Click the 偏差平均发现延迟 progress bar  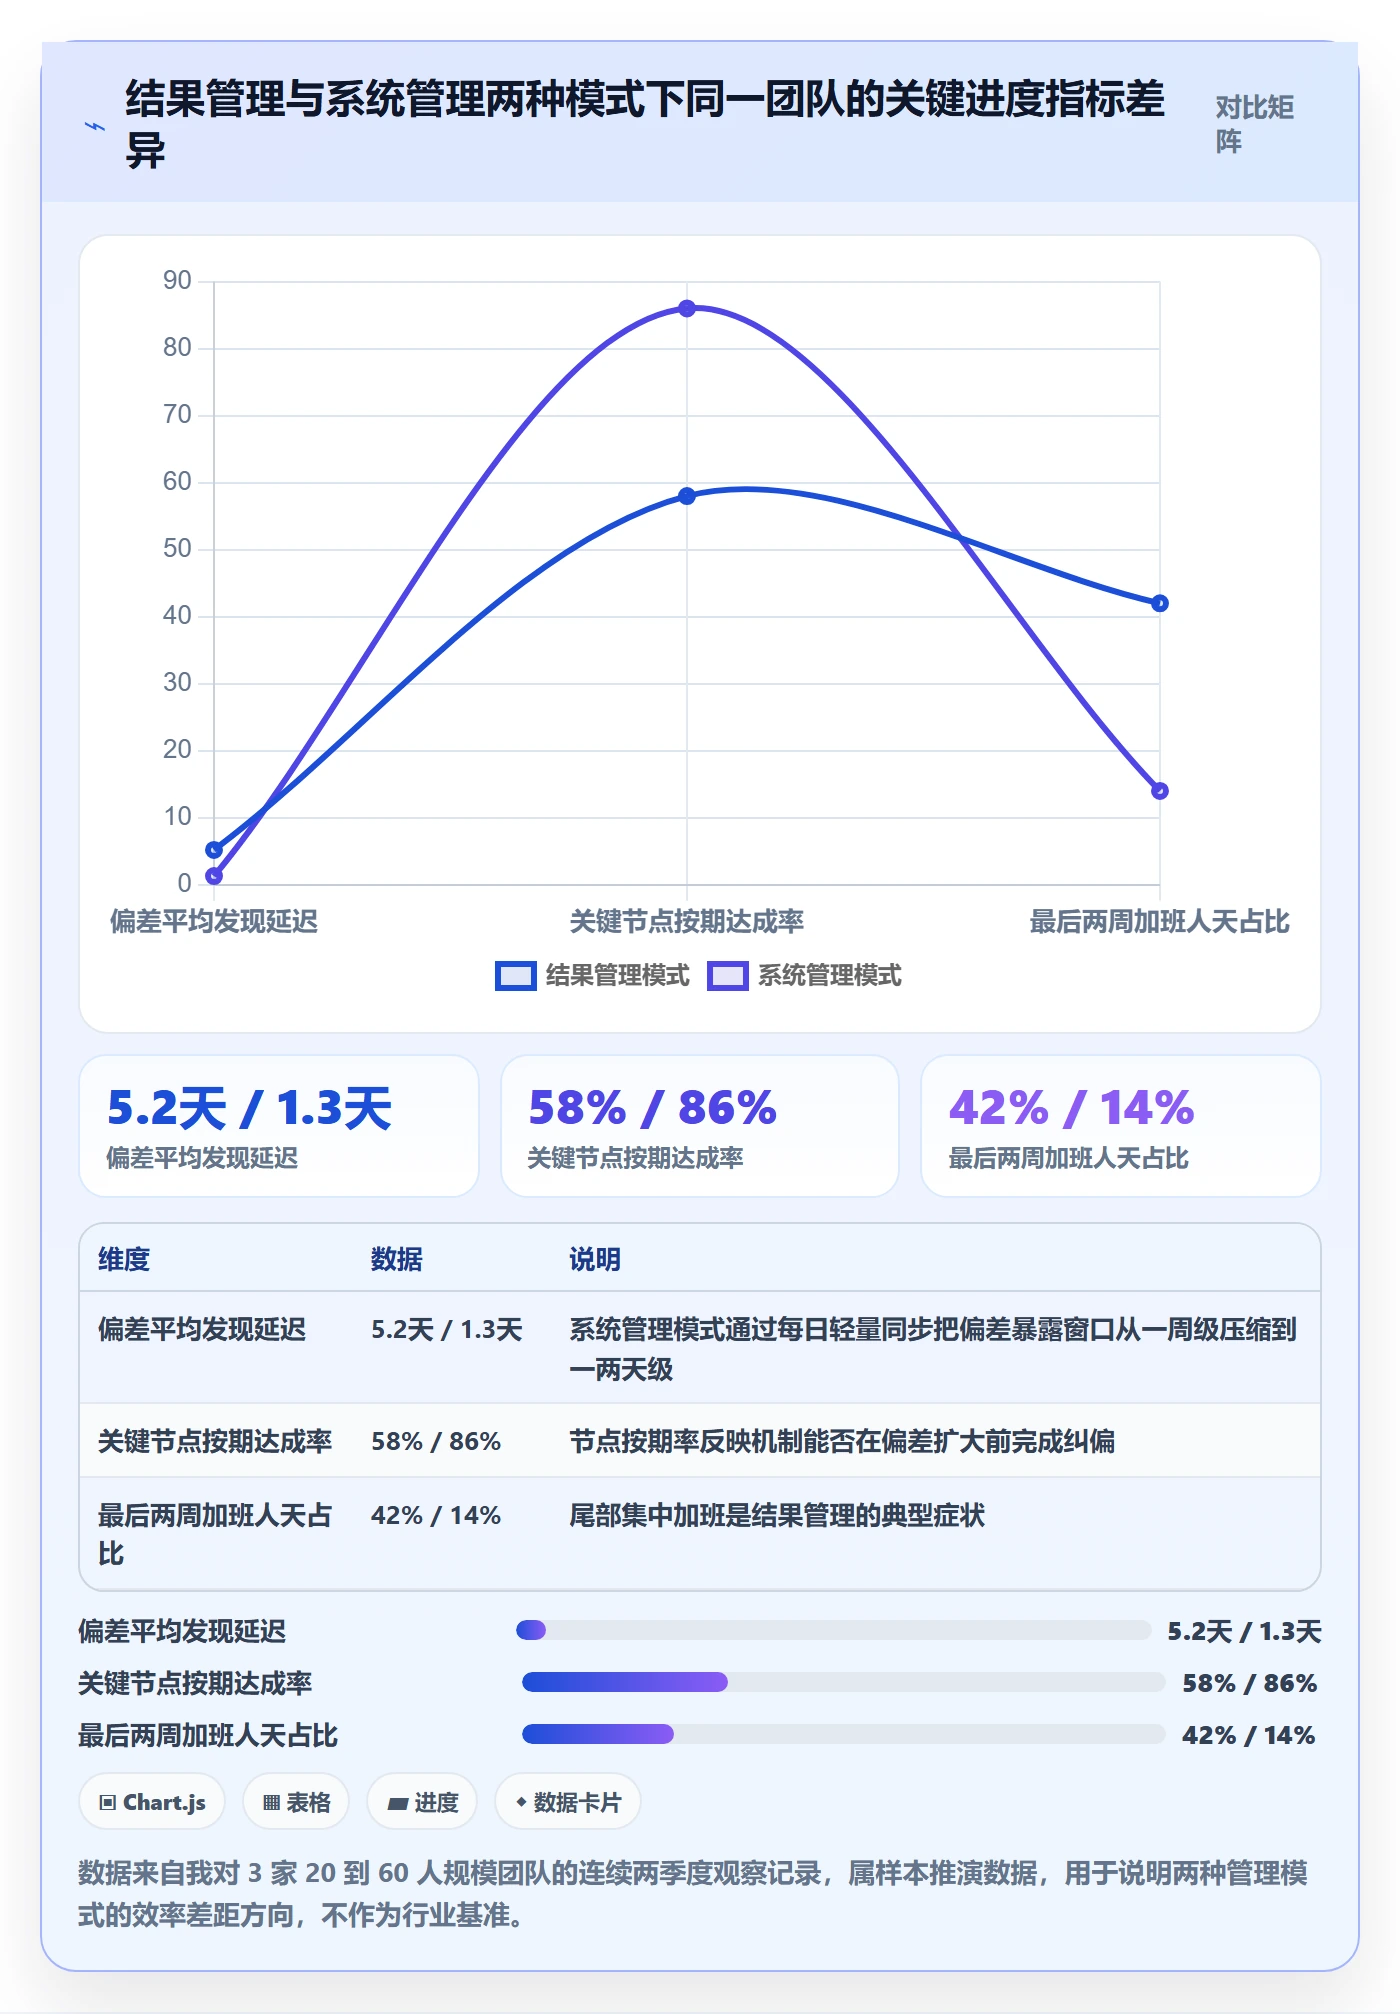coord(833,1630)
